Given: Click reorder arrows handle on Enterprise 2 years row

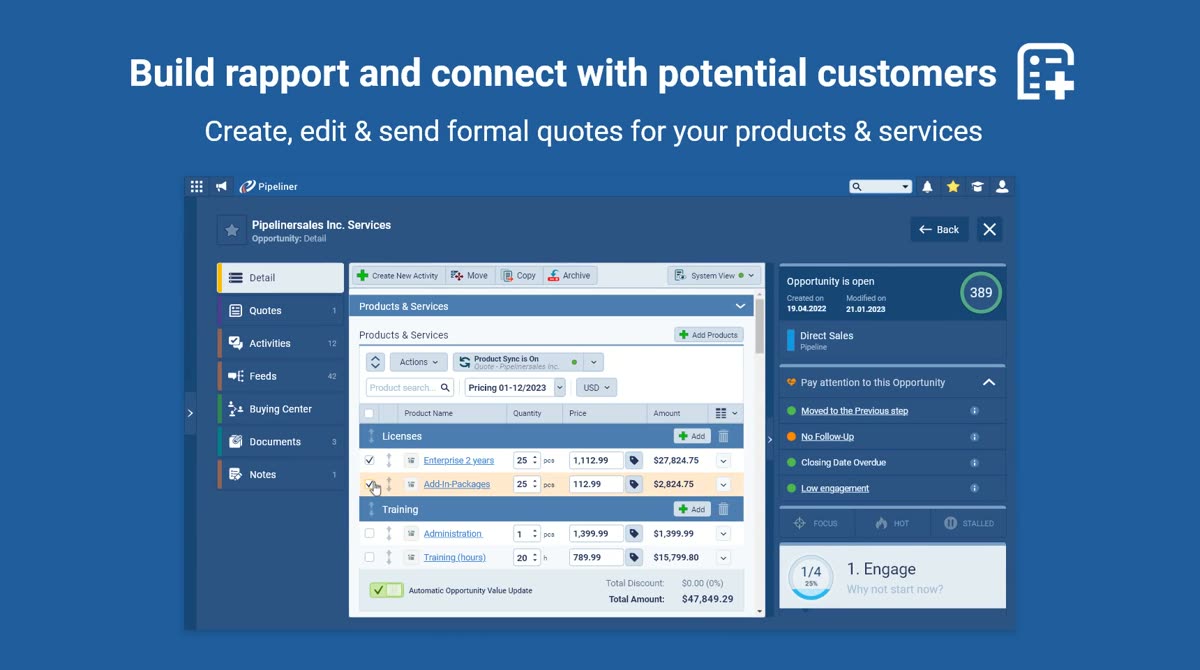Looking at the screenshot, I should 389,460.
